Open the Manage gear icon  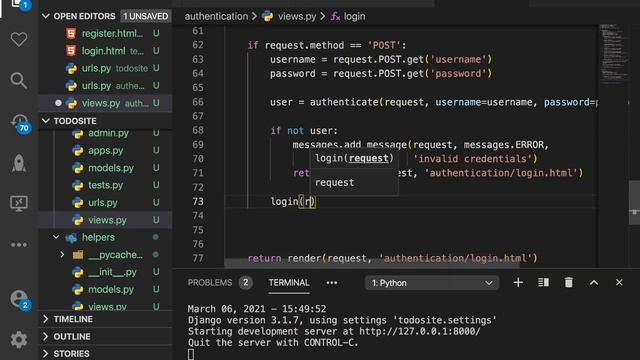click(x=19, y=340)
